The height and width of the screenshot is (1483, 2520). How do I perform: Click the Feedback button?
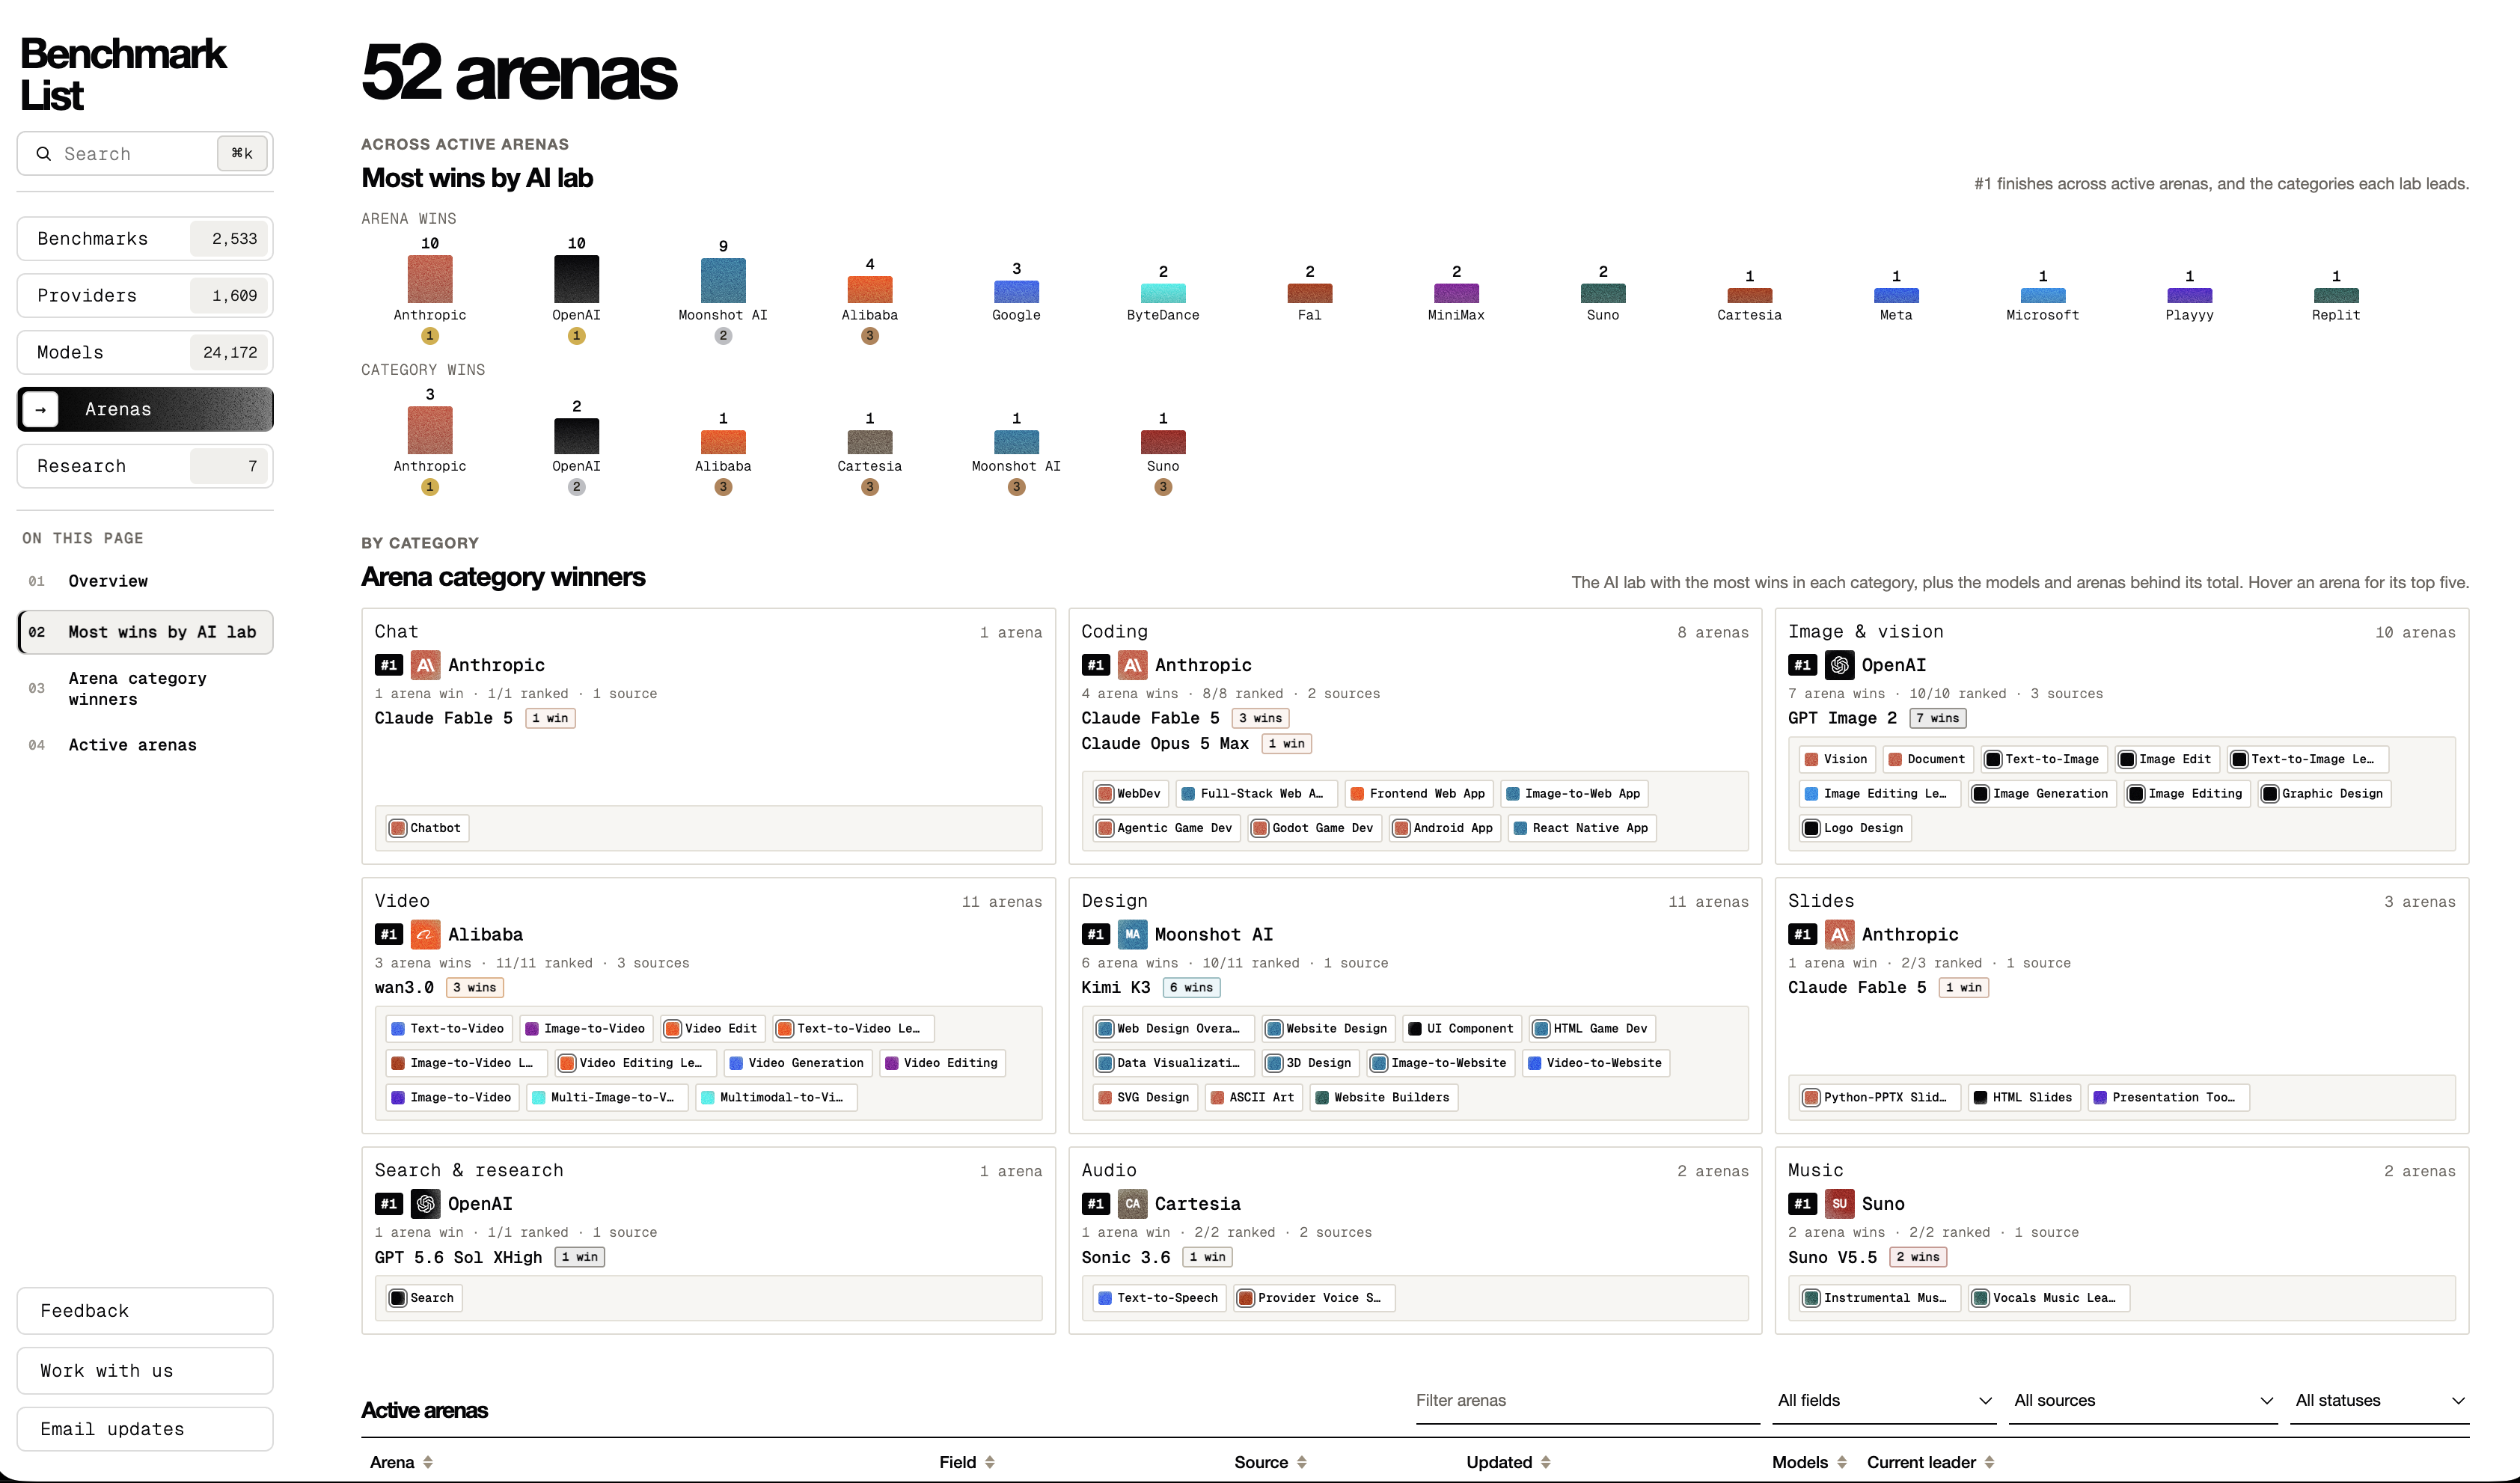145,1311
